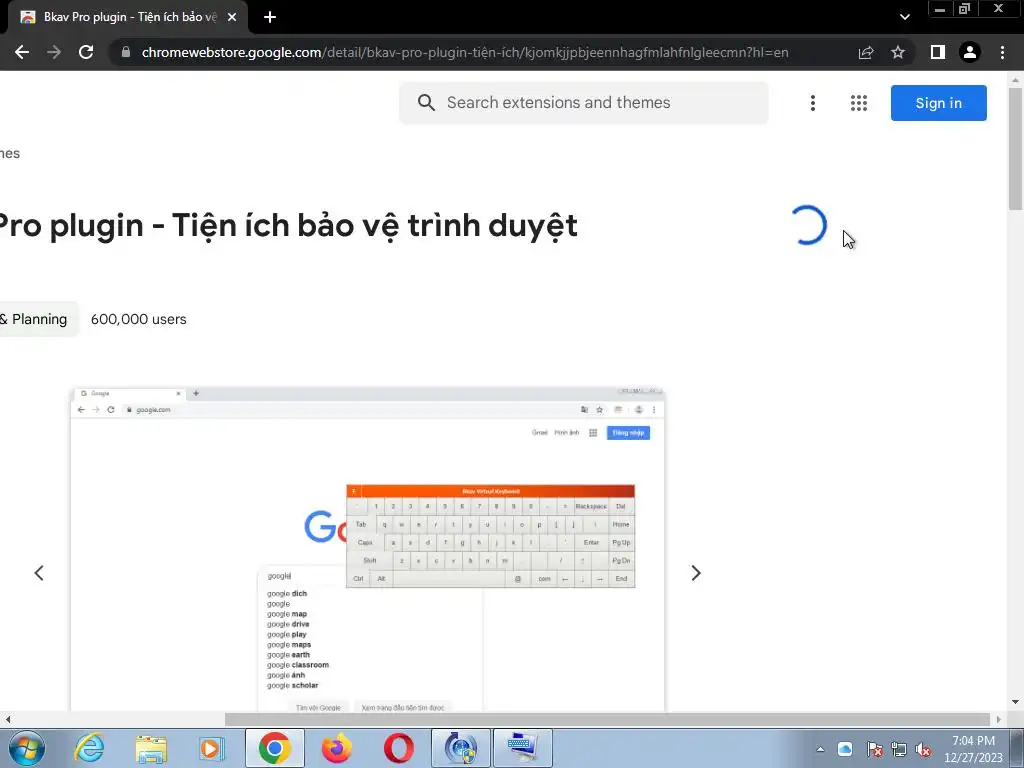Open the Chrome profile menu
The height and width of the screenshot is (768, 1024).
[x=970, y=52]
